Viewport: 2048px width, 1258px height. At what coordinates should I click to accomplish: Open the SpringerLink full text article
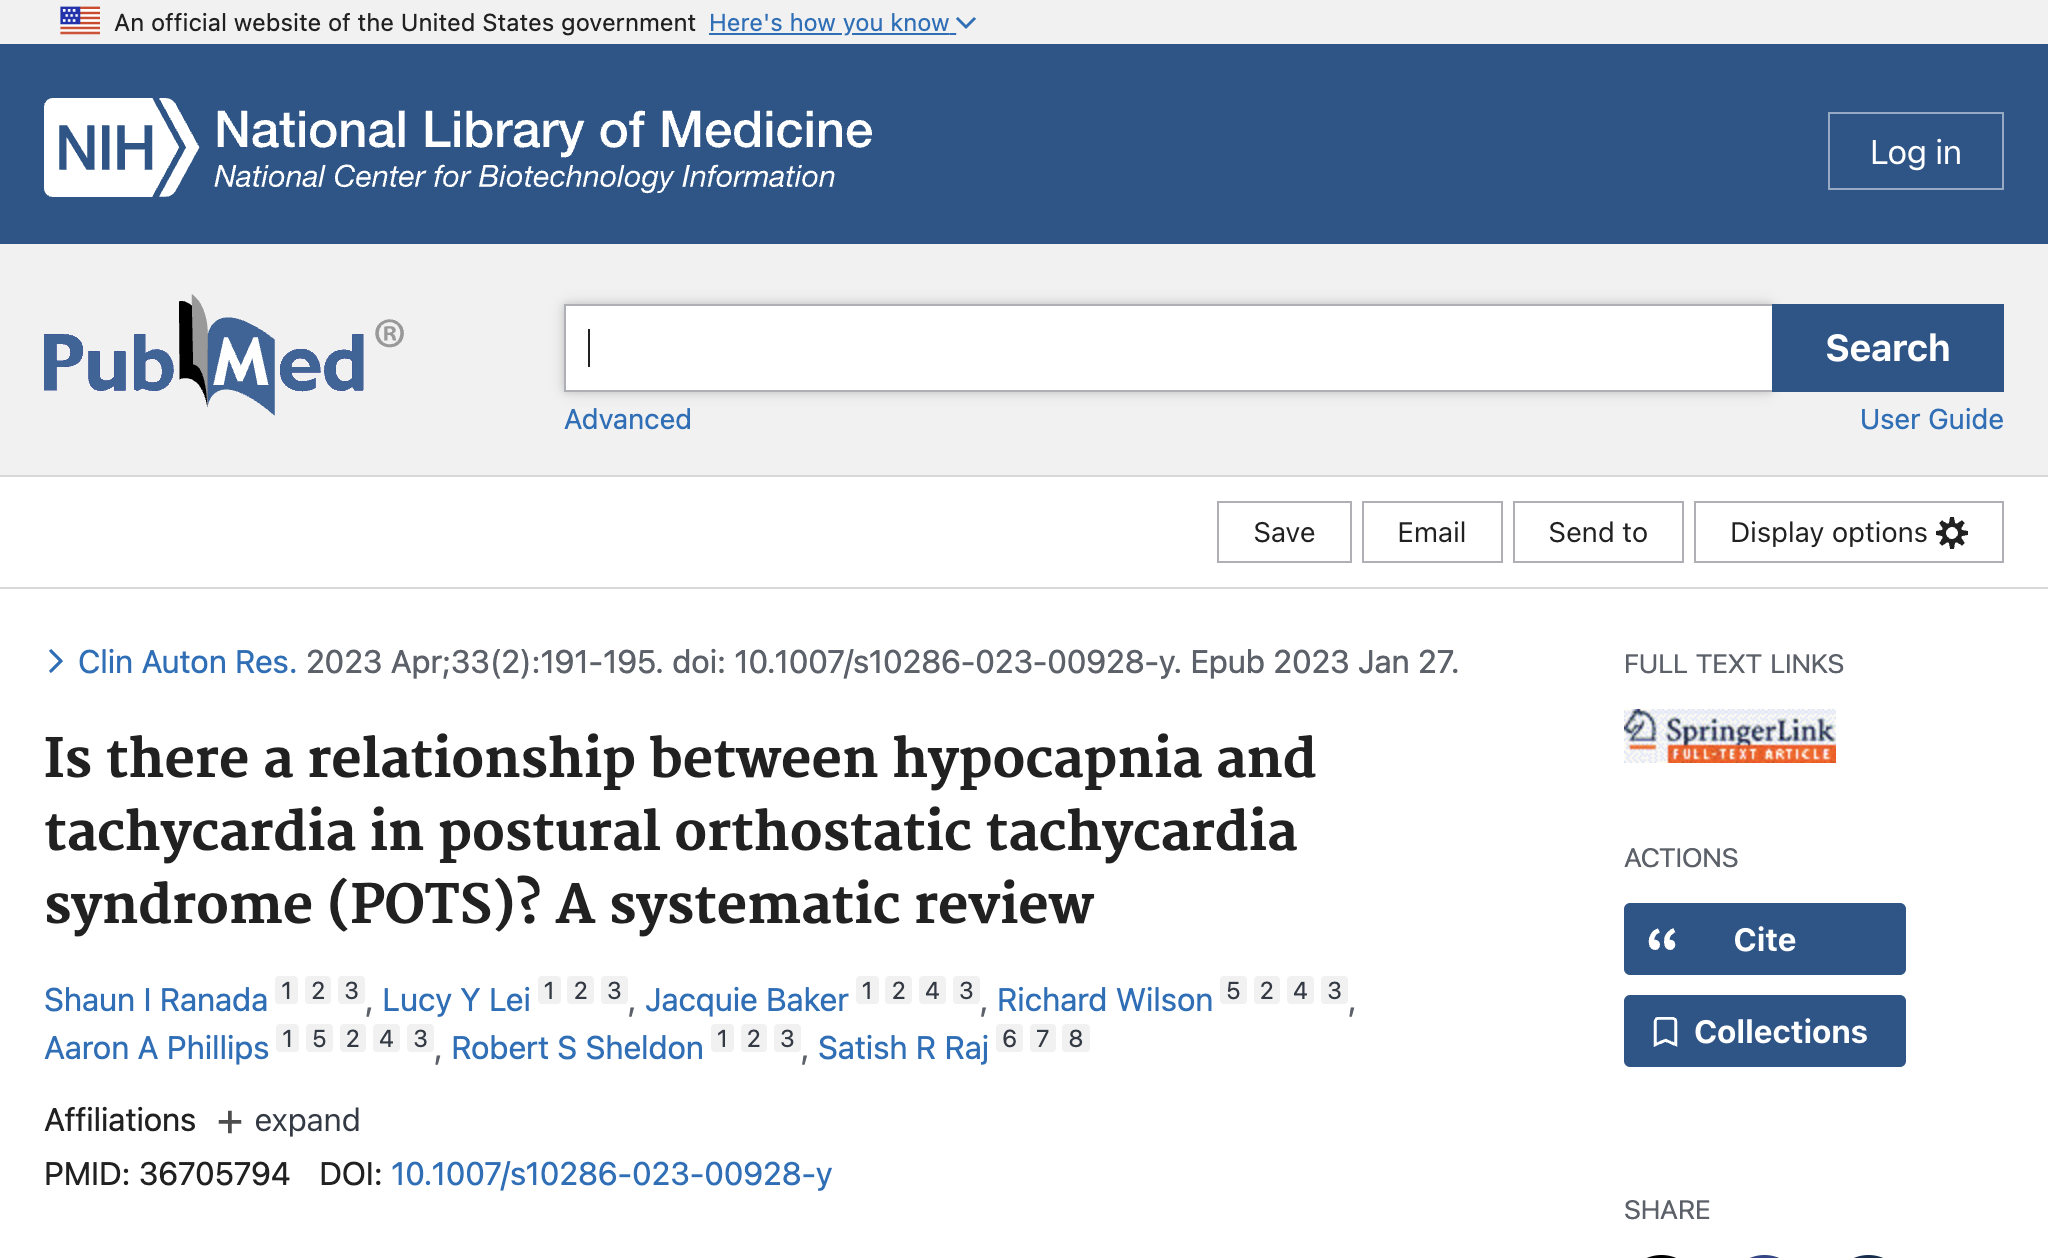pos(1730,736)
